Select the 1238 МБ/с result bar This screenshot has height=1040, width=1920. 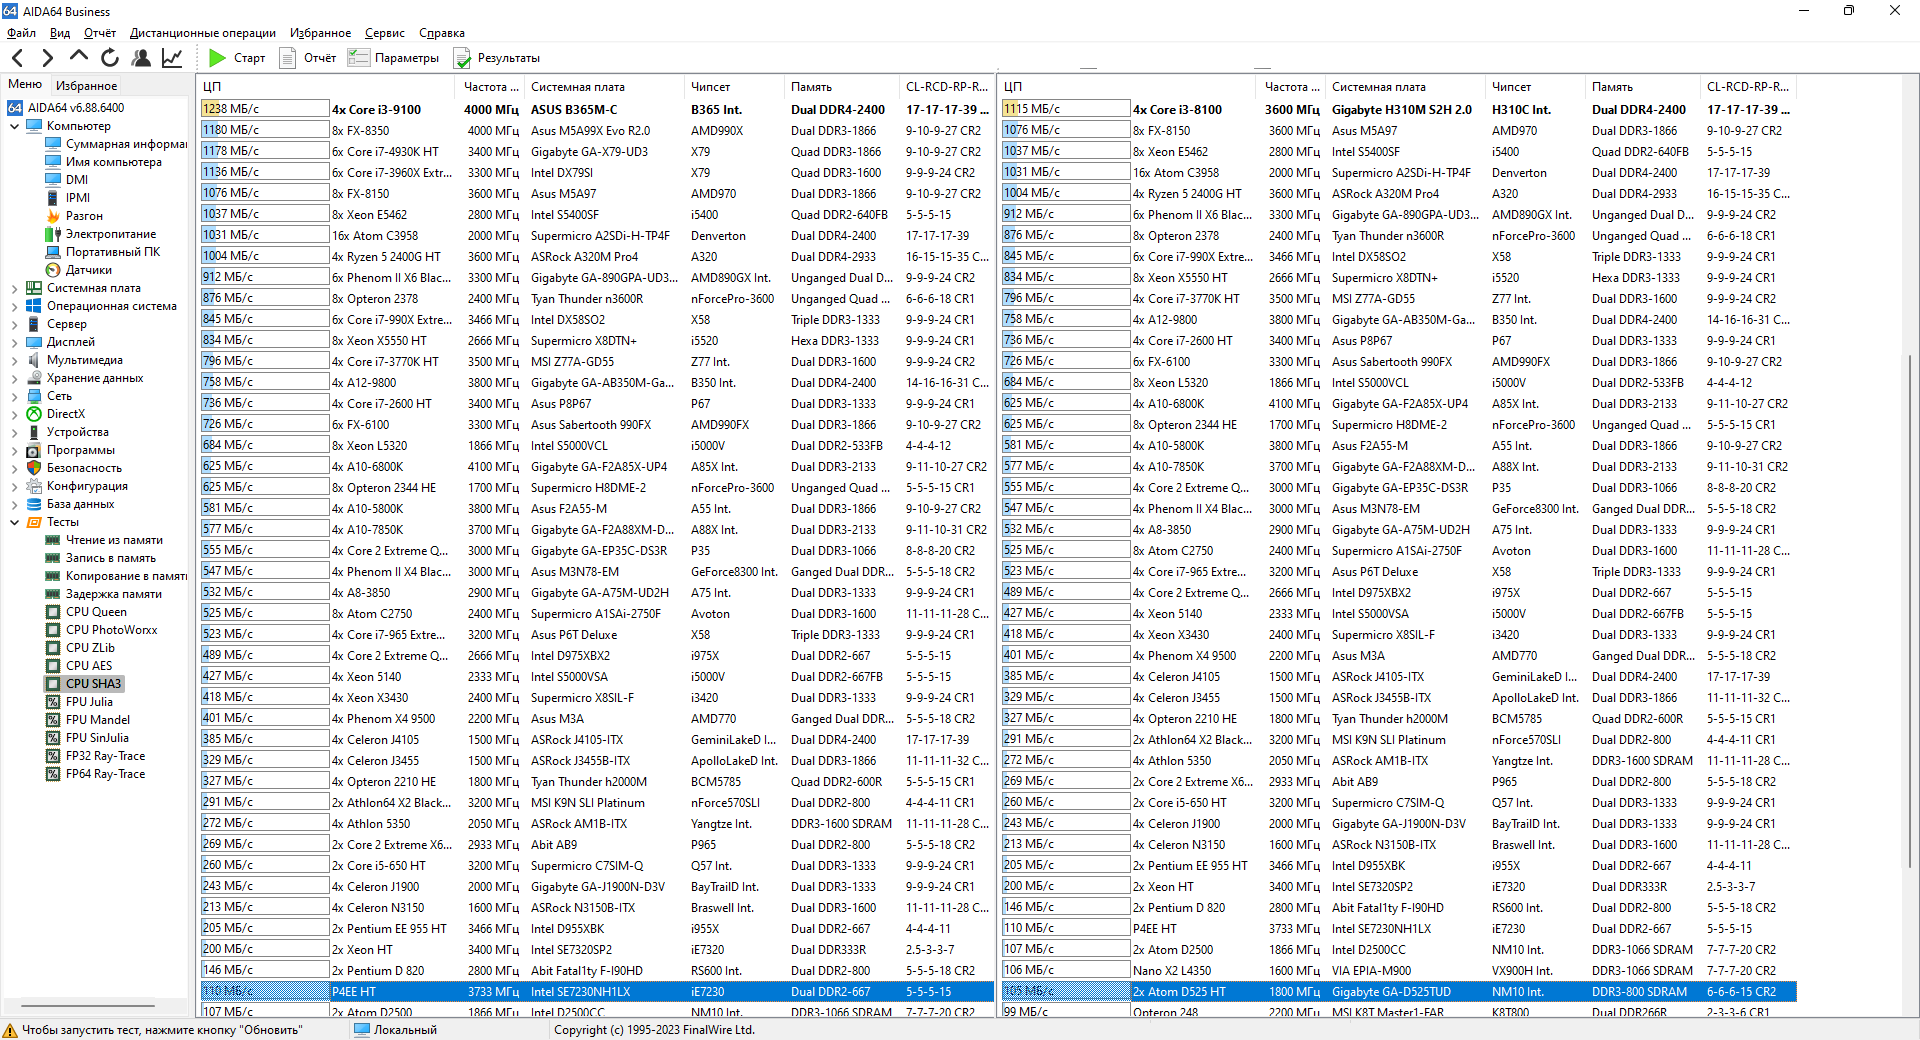tap(265, 109)
